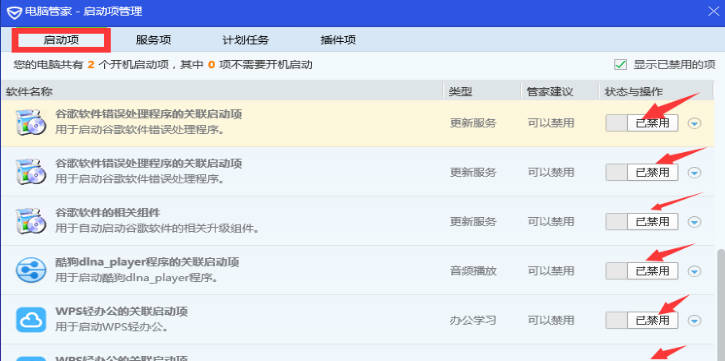Enable the 酷狗dlna_player startup switch
This screenshot has width=725, height=361.
[x=642, y=271]
